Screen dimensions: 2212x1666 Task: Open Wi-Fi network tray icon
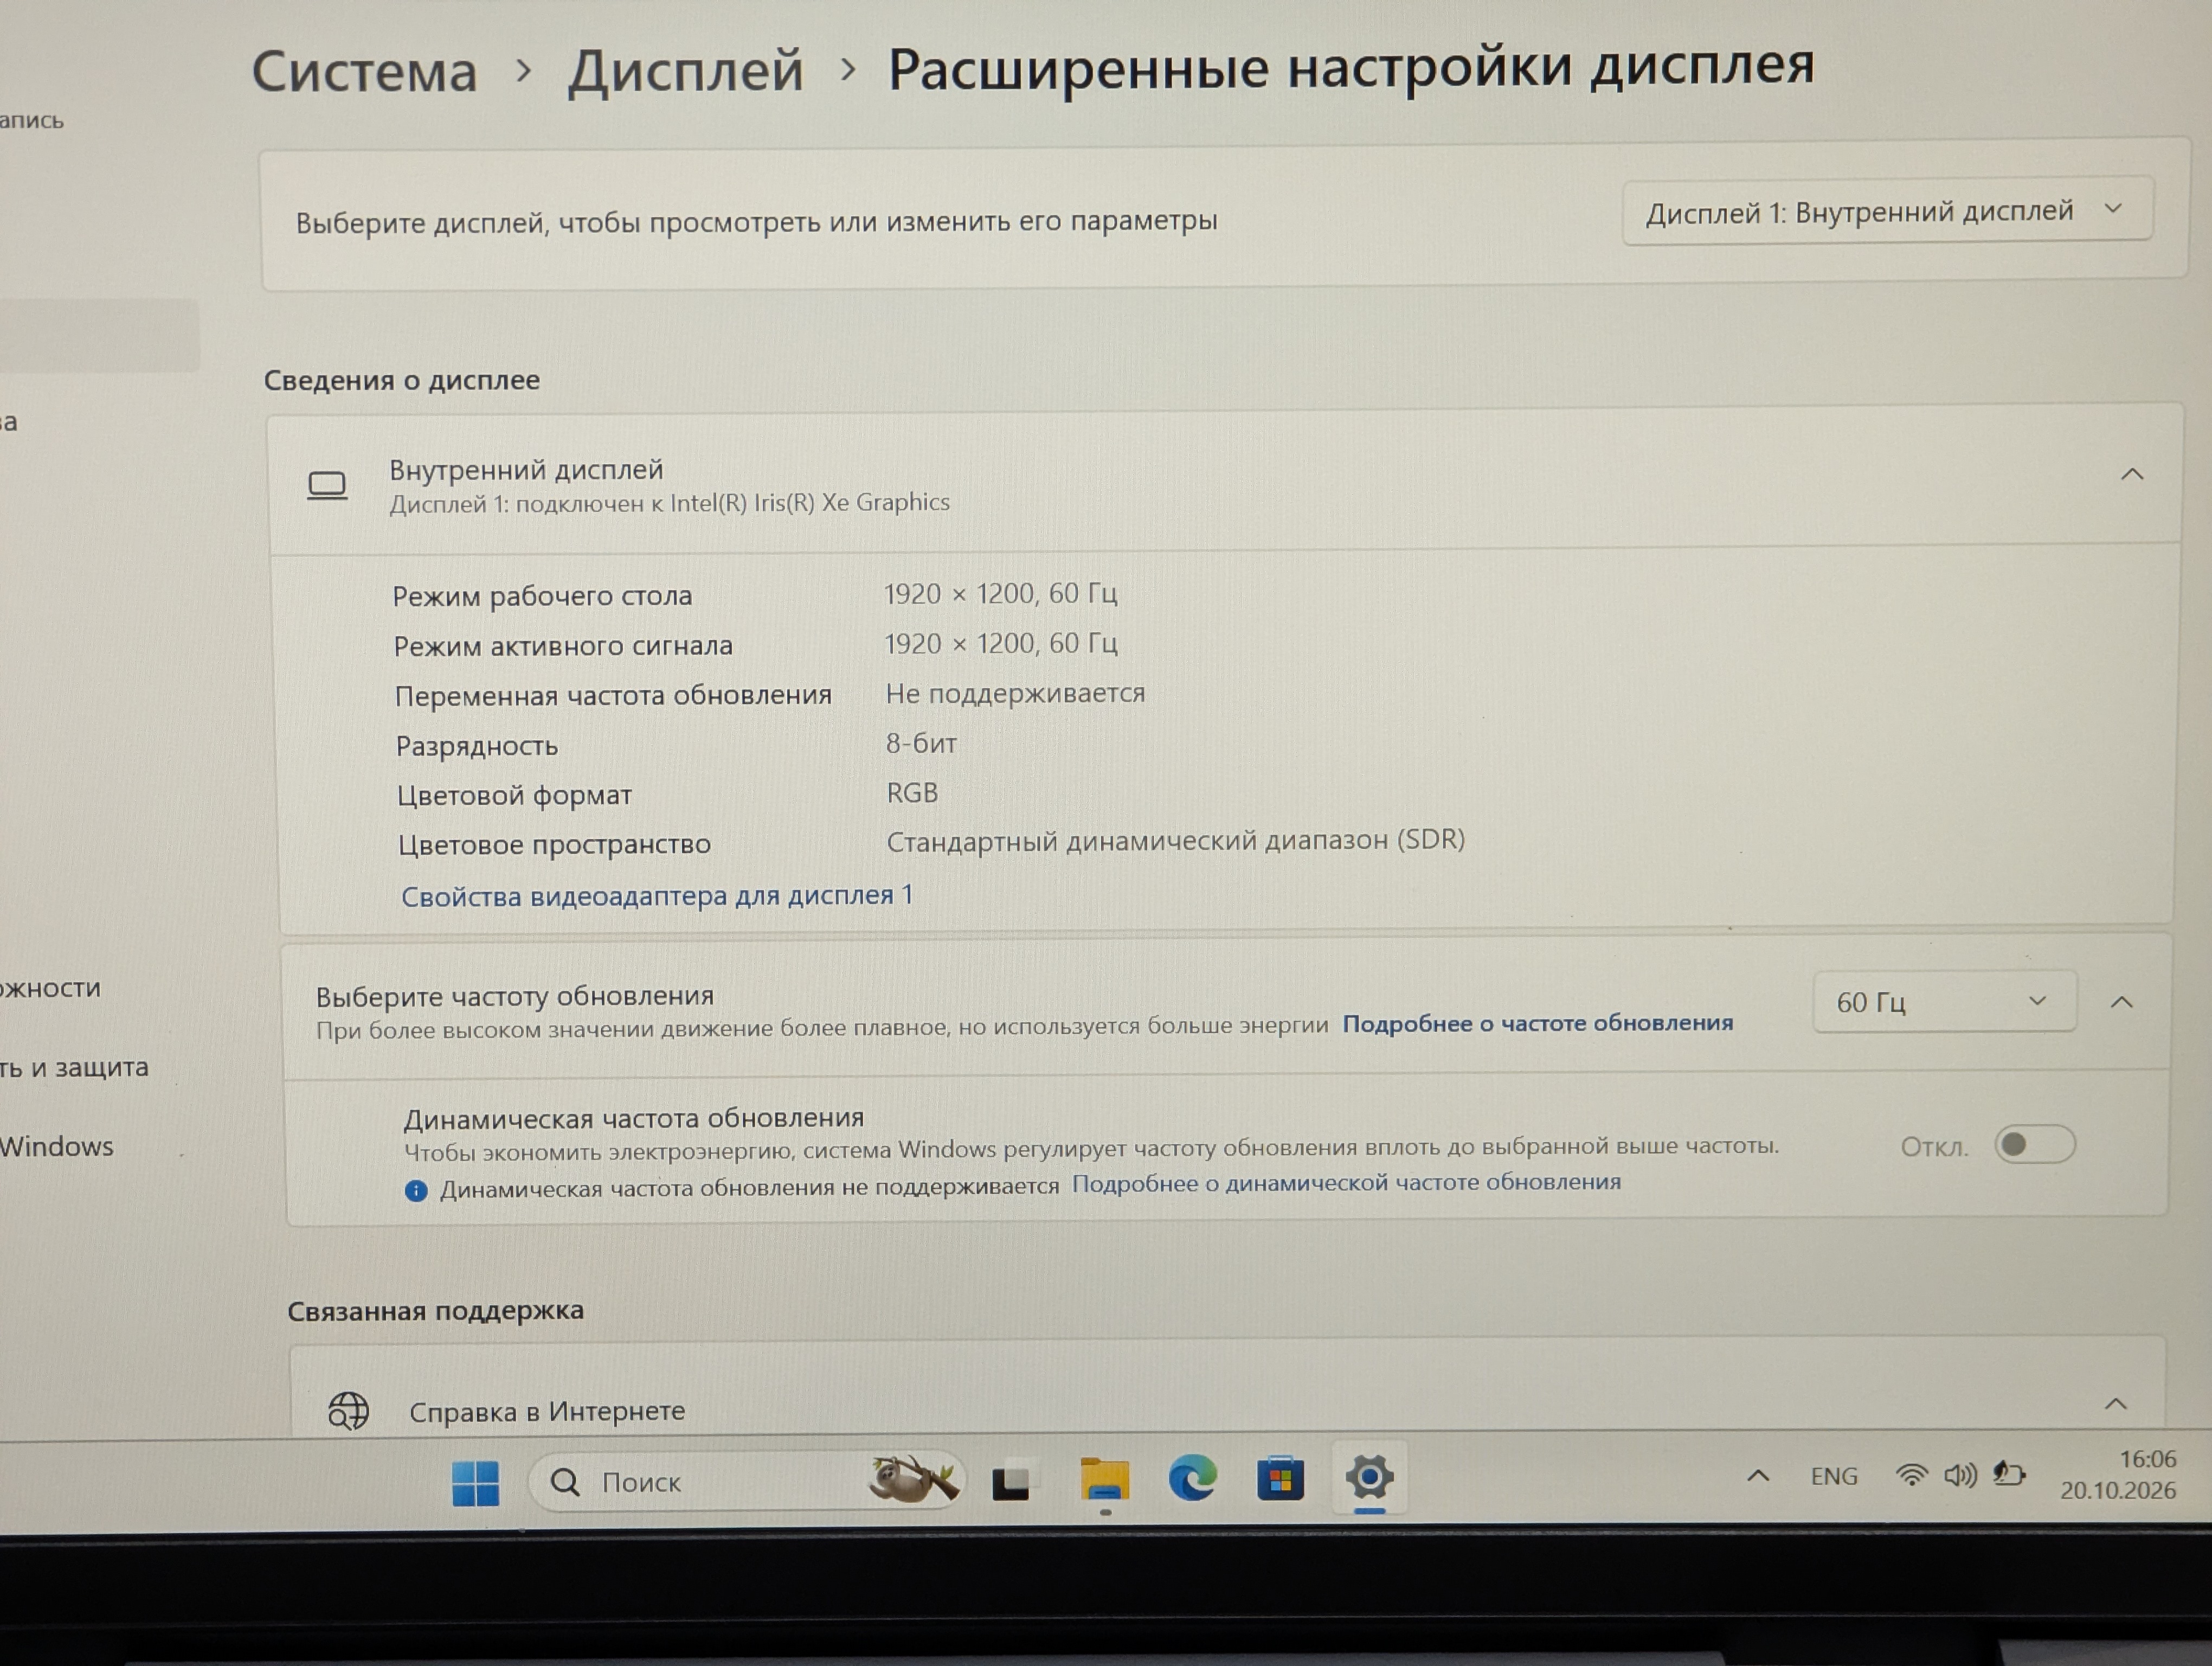pyautogui.click(x=1911, y=1475)
